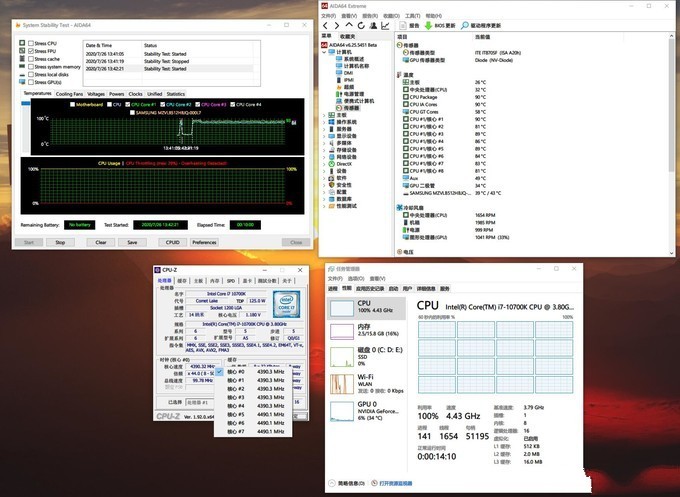Enable Stress cache checkbox
This screenshot has height=497, width=680.
(31, 59)
